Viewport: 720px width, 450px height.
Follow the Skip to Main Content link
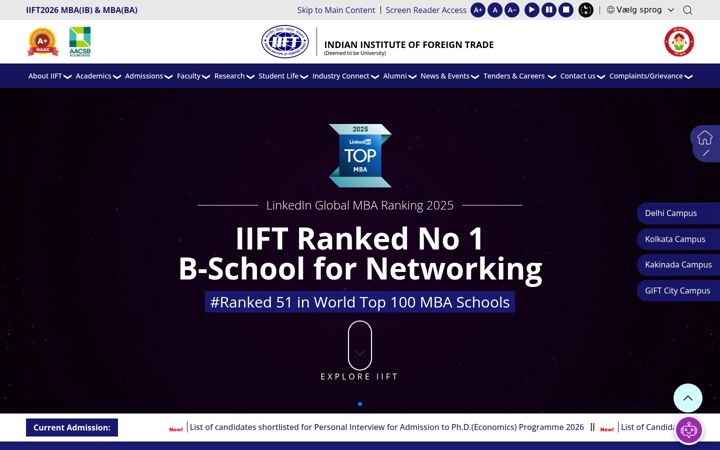click(x=336, y=10)
